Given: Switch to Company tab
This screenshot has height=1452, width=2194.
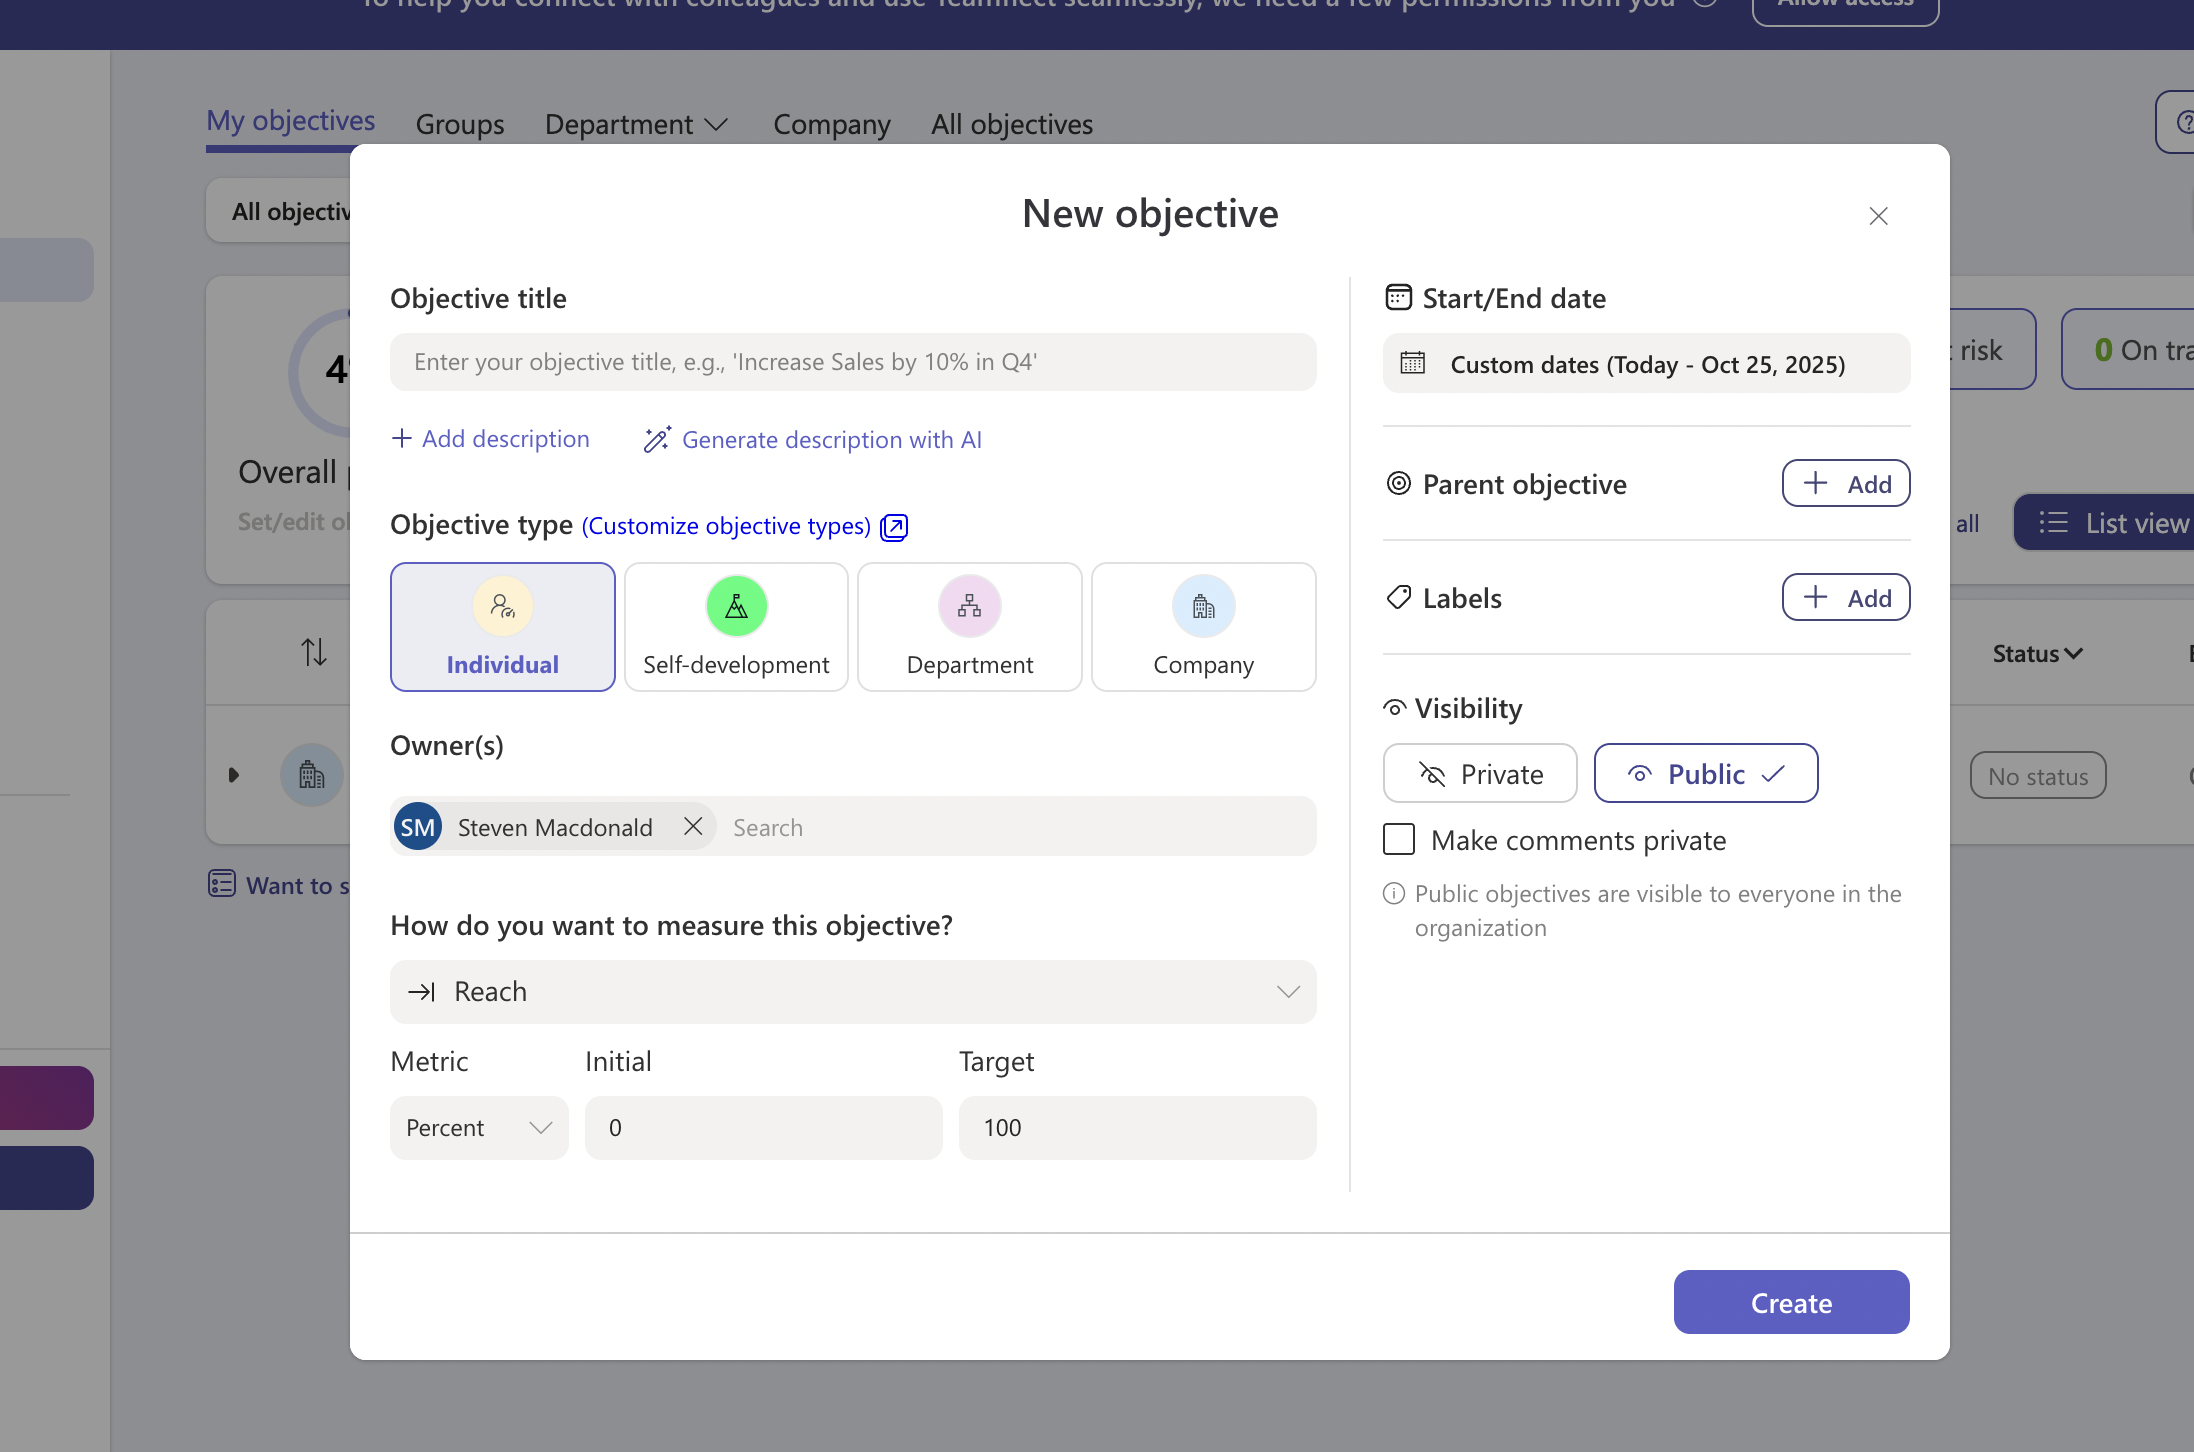Looking at the screenshot, I should (832, 124).
